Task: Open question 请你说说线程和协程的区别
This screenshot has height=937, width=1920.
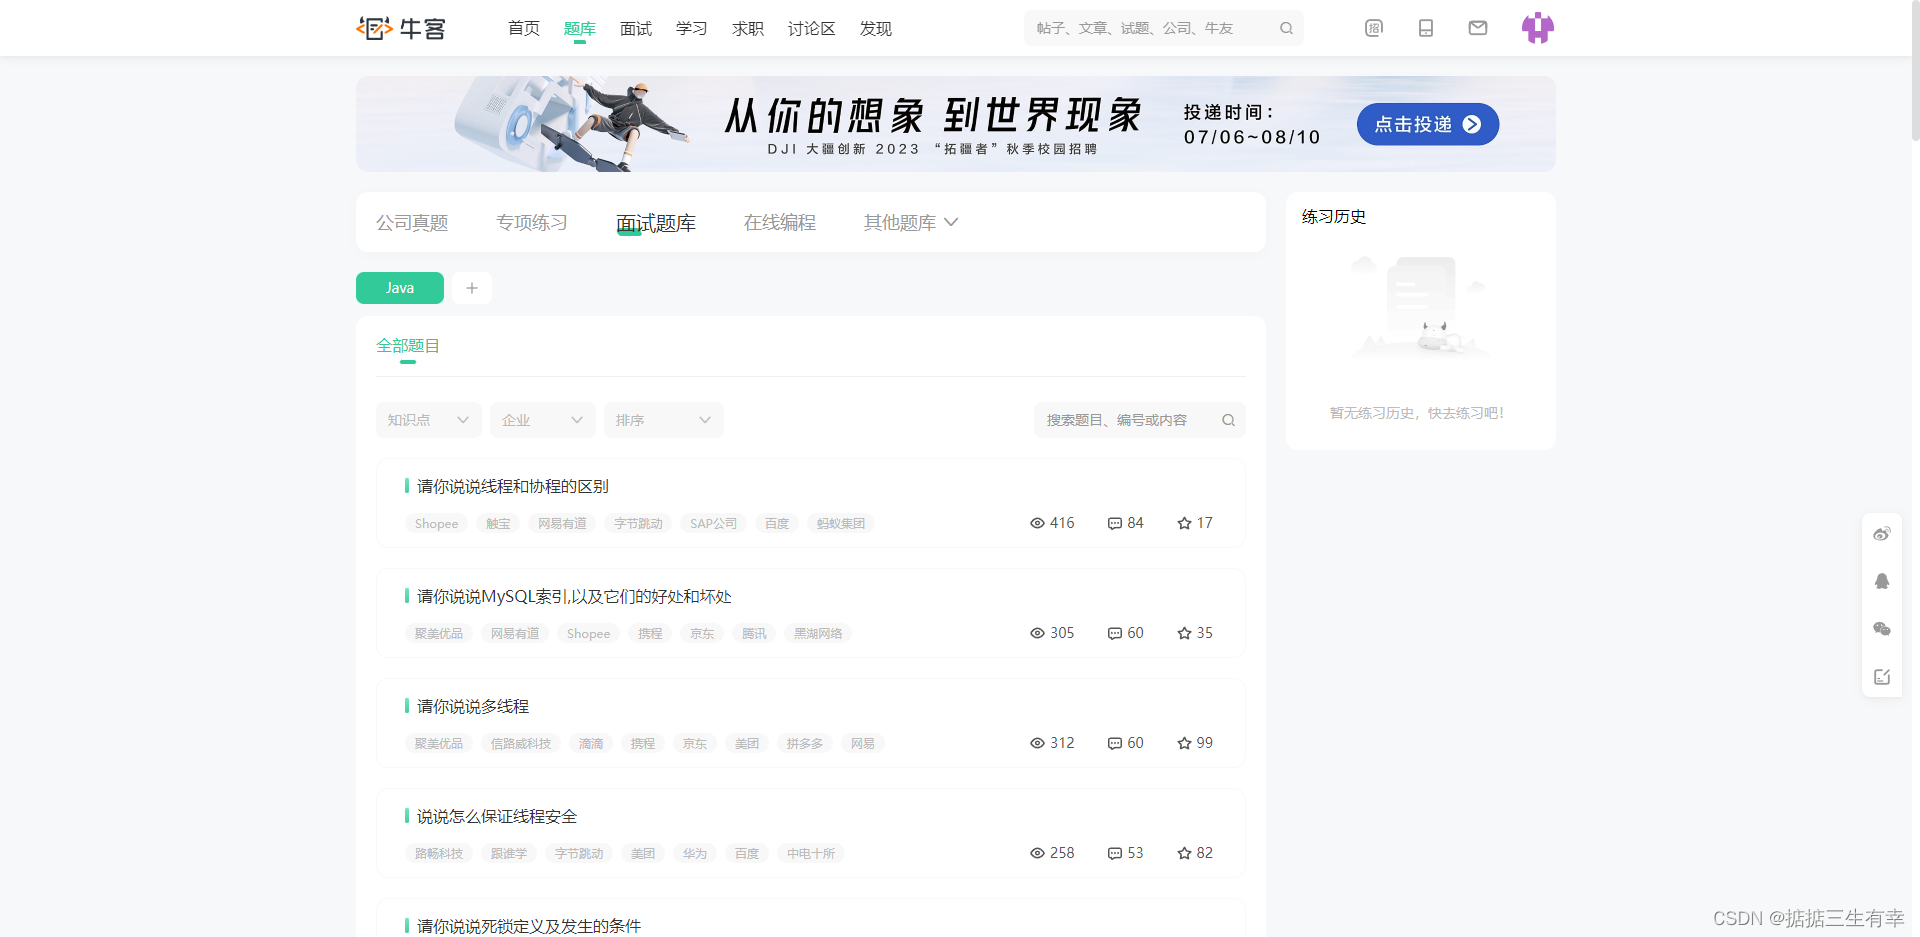Action: click(513, 486)
